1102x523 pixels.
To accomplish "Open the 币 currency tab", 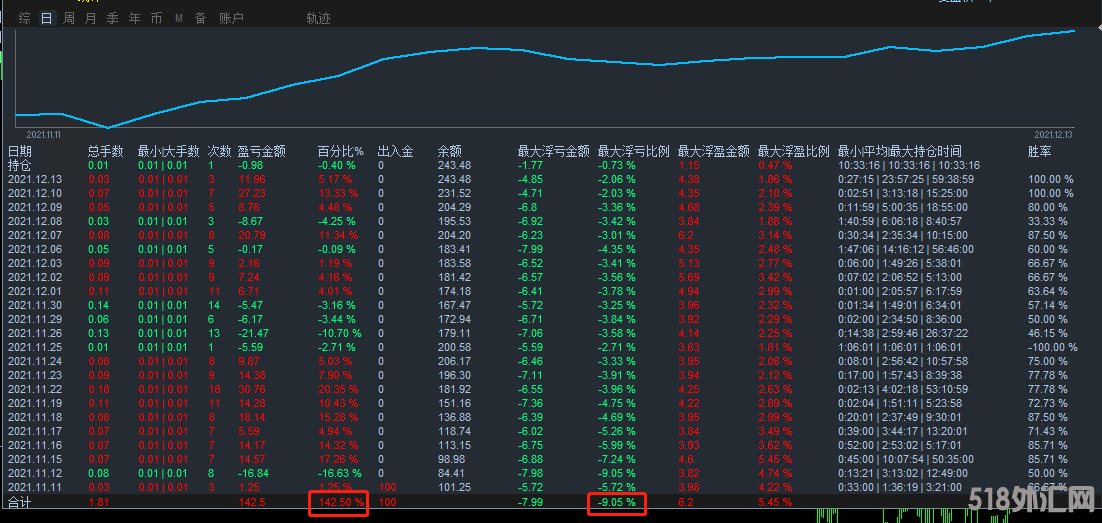I will point(156,18).
